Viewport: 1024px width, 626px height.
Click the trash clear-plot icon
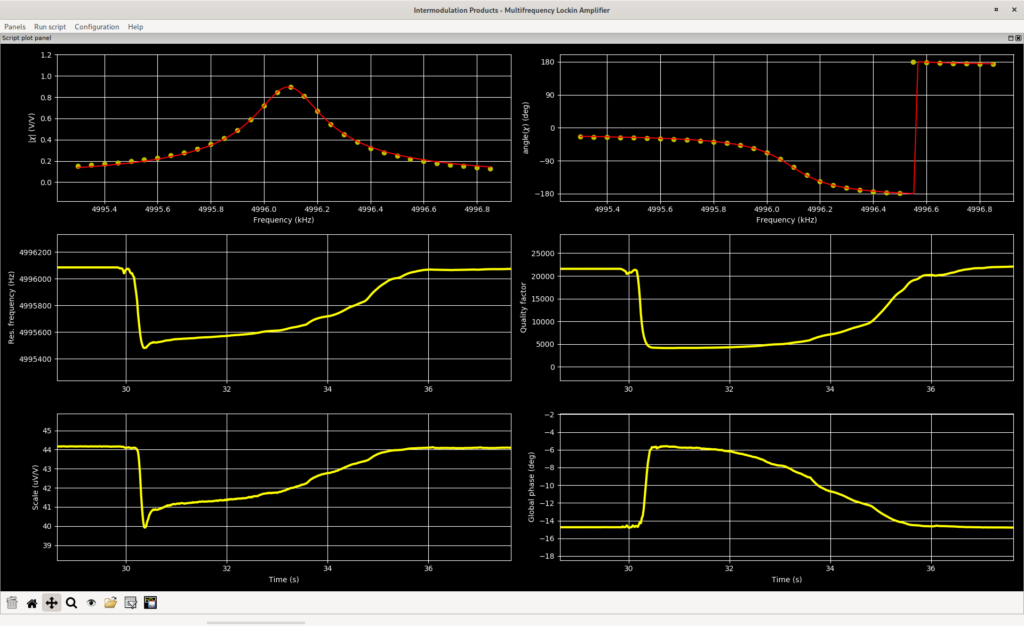point(12,603)
